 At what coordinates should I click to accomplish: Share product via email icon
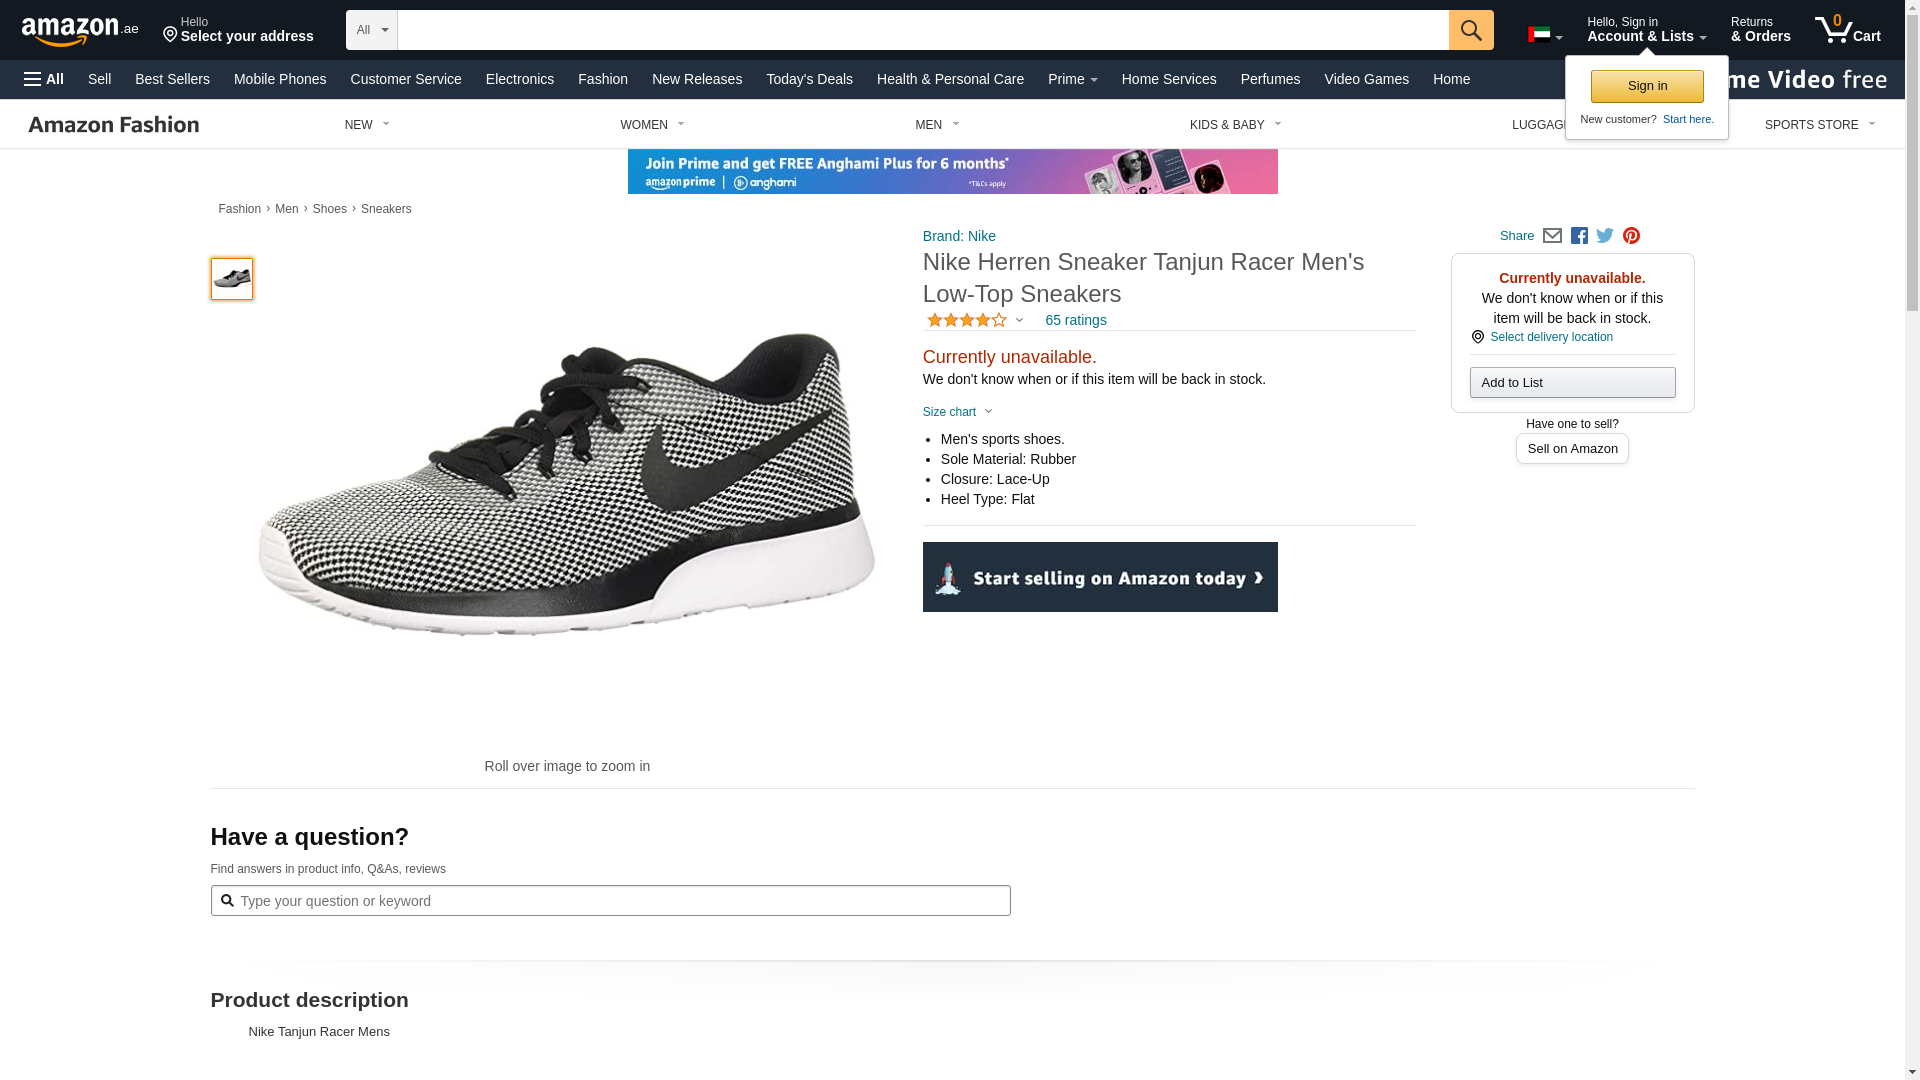click(x=1552, y=236)
